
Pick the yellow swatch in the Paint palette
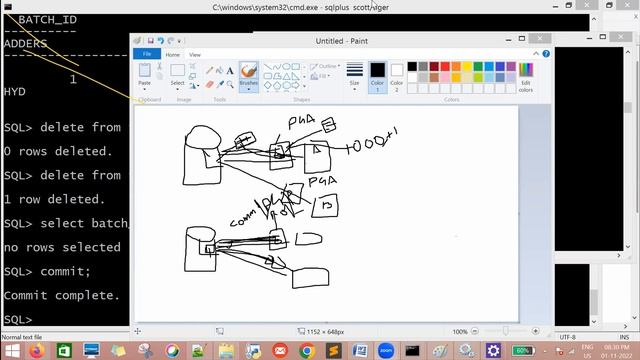tap(467, 67)
